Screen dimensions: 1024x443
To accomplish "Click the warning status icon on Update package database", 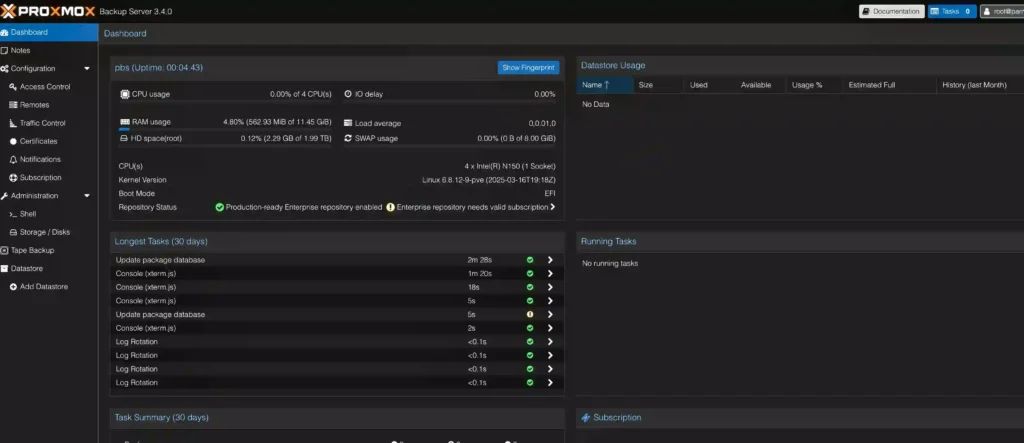I will (x=530, y=314).
